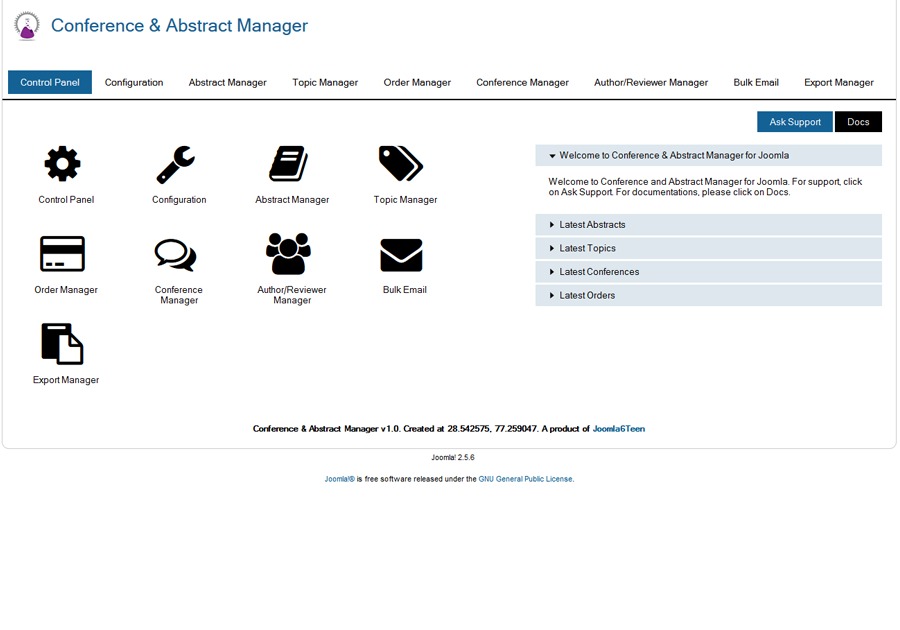Click the Control Panel label under gear
This screenshot has width=900, height=630.
click(66, 200)
